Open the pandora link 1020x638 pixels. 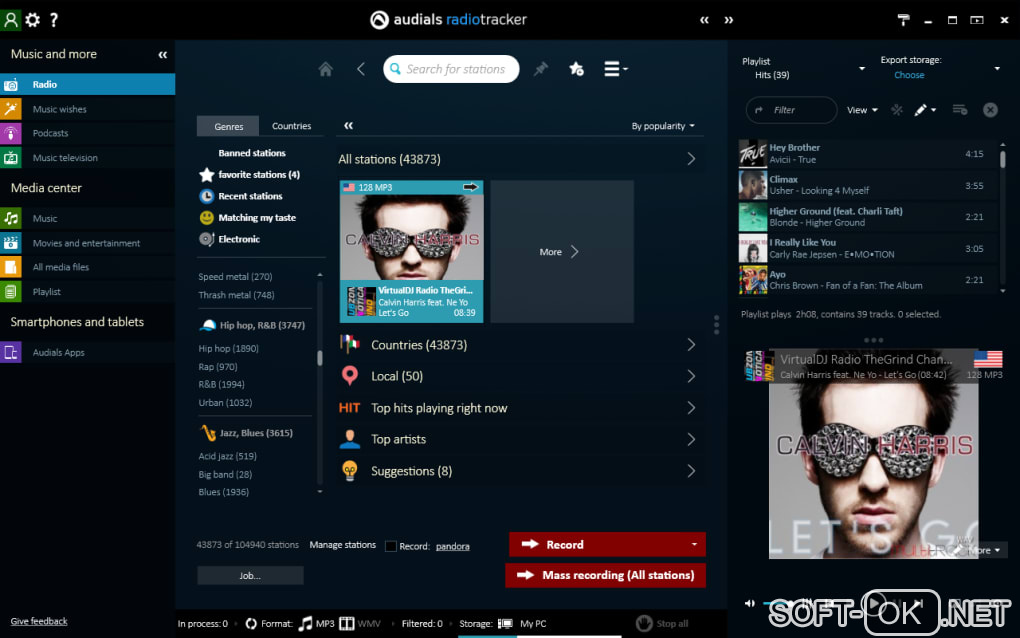453,546
